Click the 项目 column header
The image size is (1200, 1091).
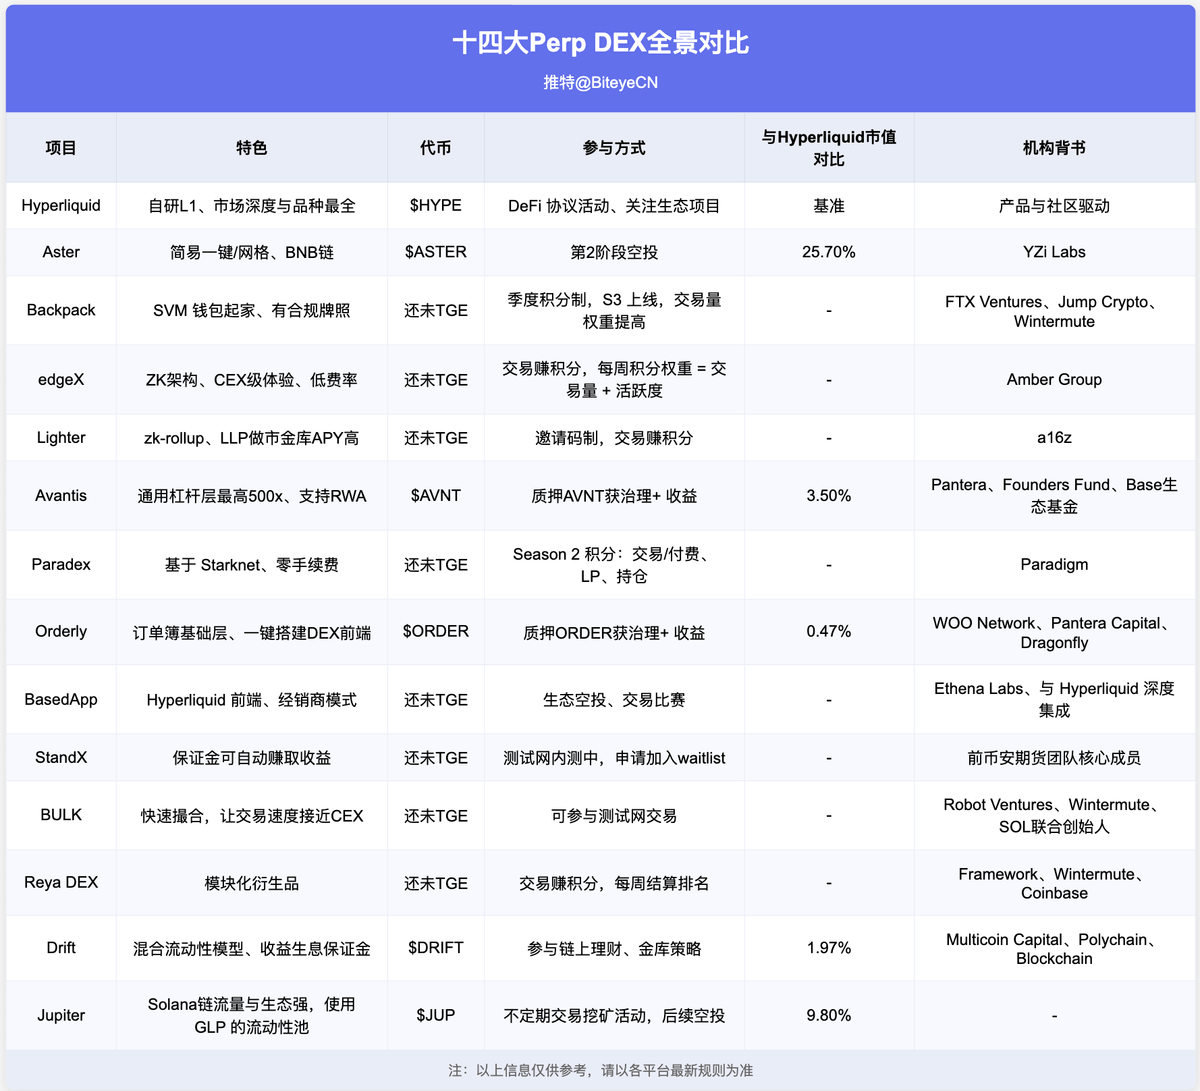[61, 147]
